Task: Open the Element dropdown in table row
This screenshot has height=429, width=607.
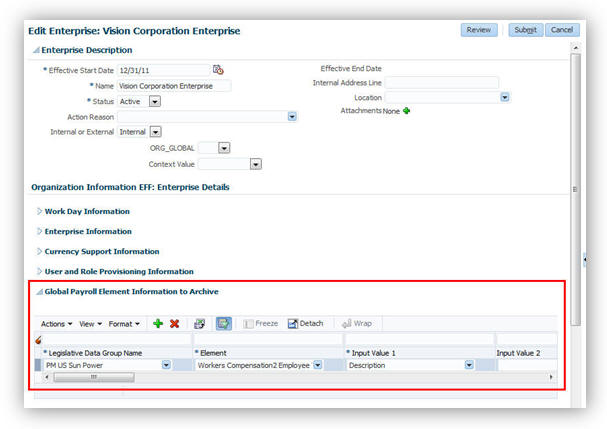Action: click(317, 365)
